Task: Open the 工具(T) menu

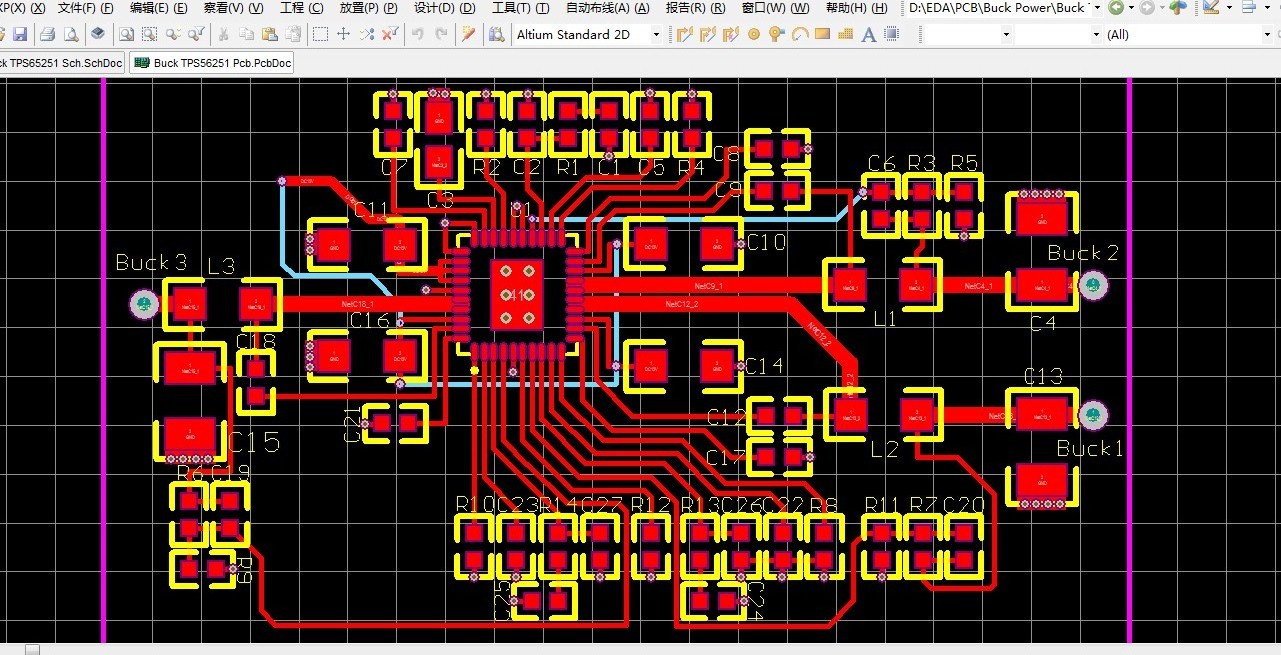Action: (x=520, y=8)
